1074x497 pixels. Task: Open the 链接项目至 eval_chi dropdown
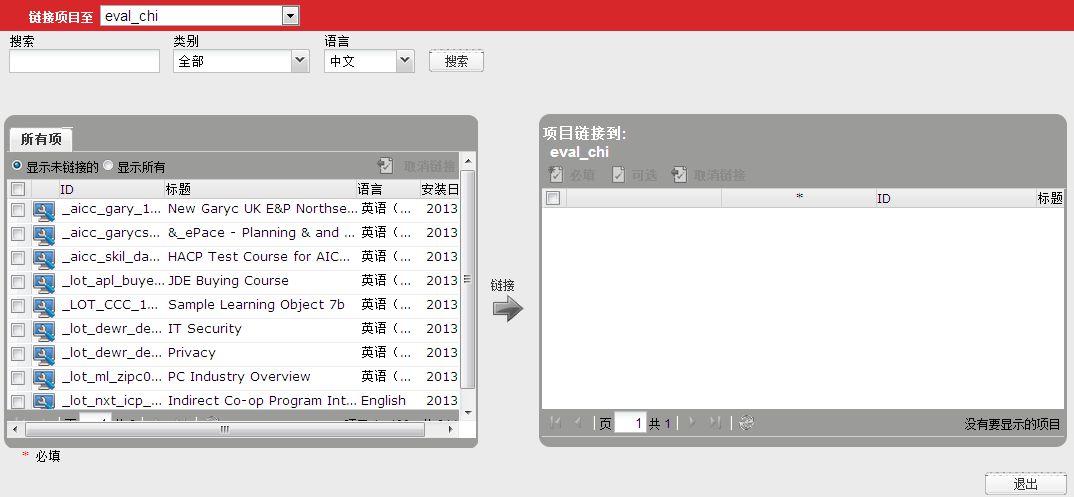coord(290,16)
